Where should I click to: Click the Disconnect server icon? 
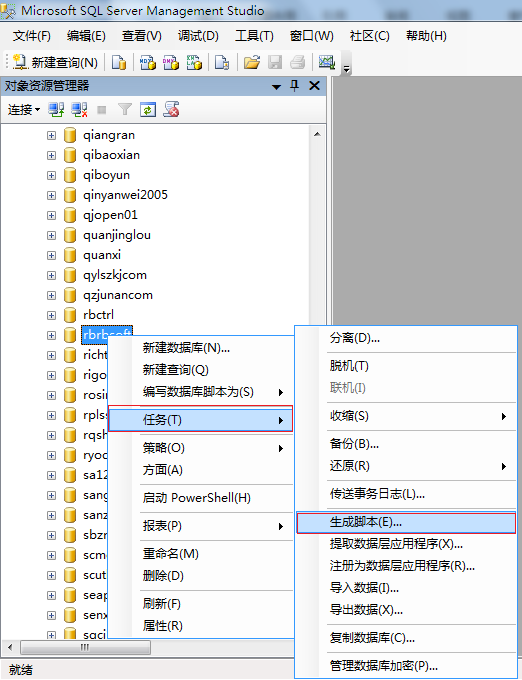click(79, 110)
